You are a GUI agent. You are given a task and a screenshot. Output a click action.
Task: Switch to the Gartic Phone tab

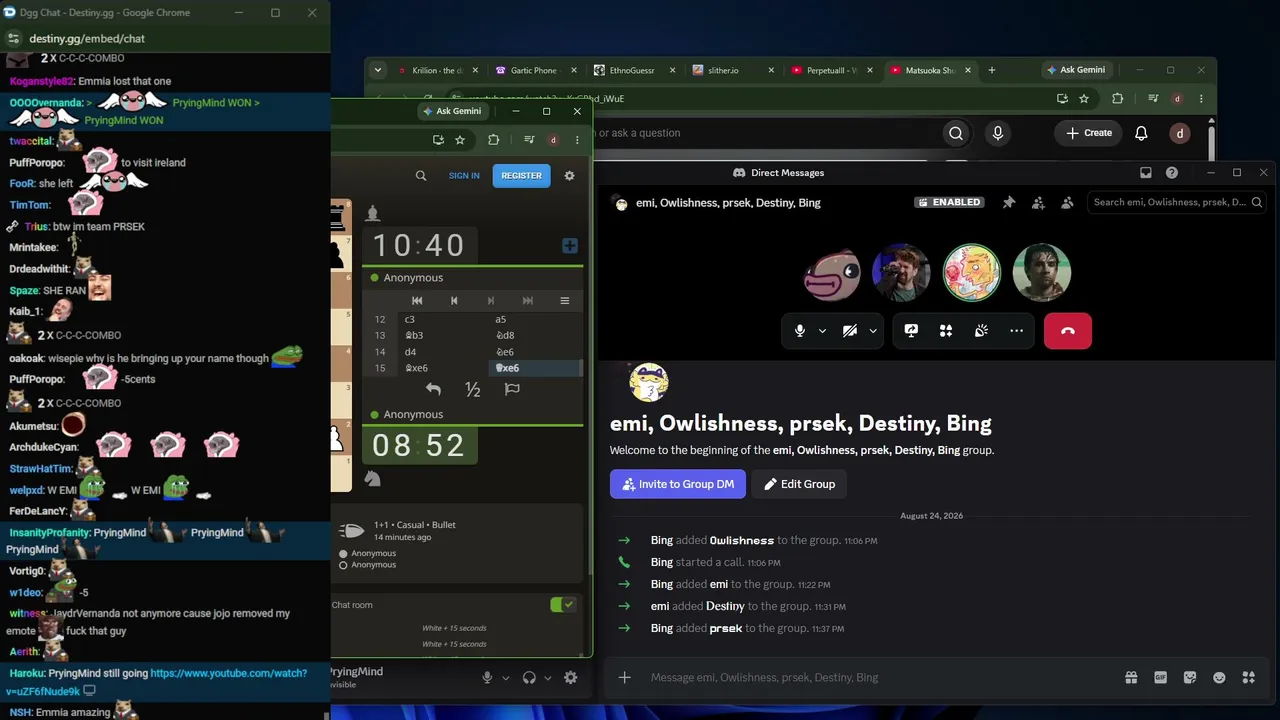pyautogui.click(x=535, y=70)
